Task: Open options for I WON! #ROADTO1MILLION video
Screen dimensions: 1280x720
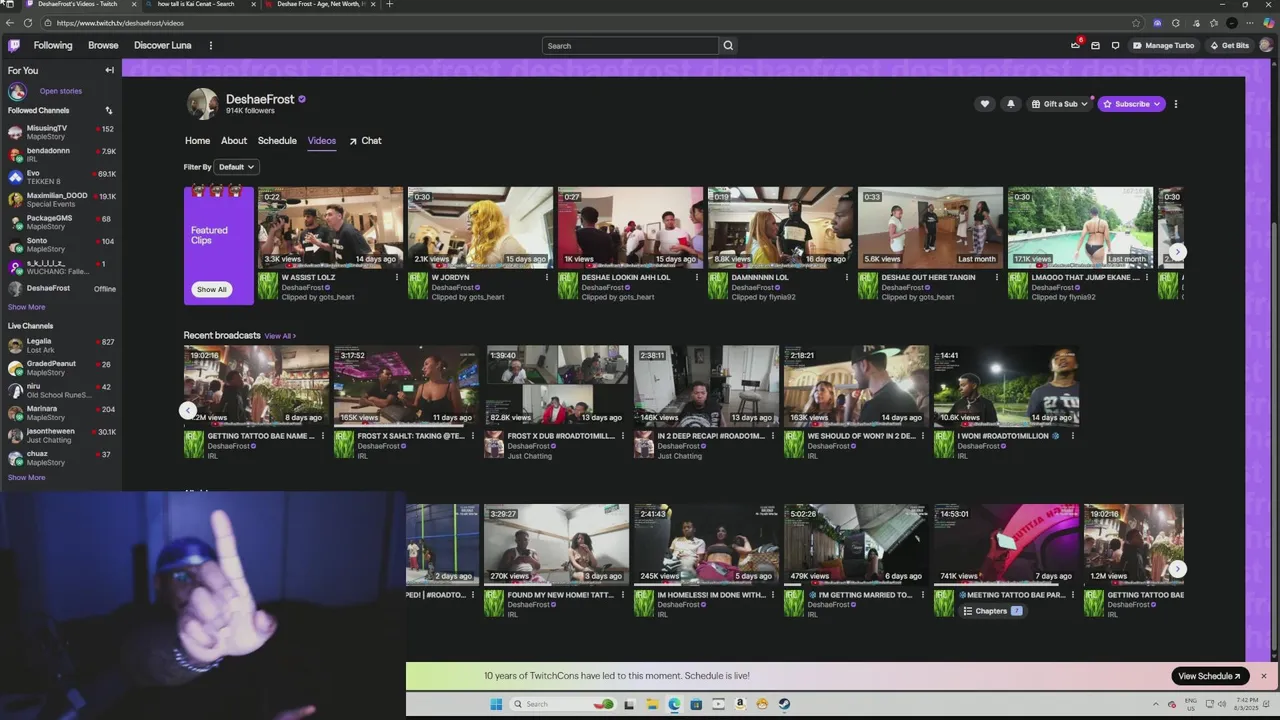Action: (x=1073, y=436)
